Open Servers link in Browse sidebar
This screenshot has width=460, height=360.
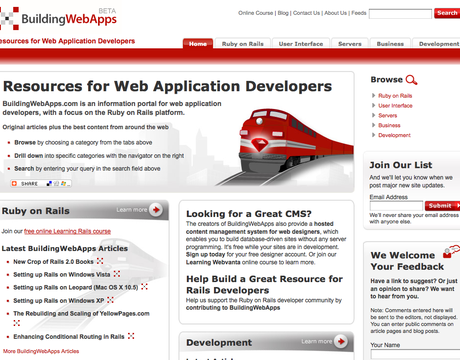(x=388, y=115)
